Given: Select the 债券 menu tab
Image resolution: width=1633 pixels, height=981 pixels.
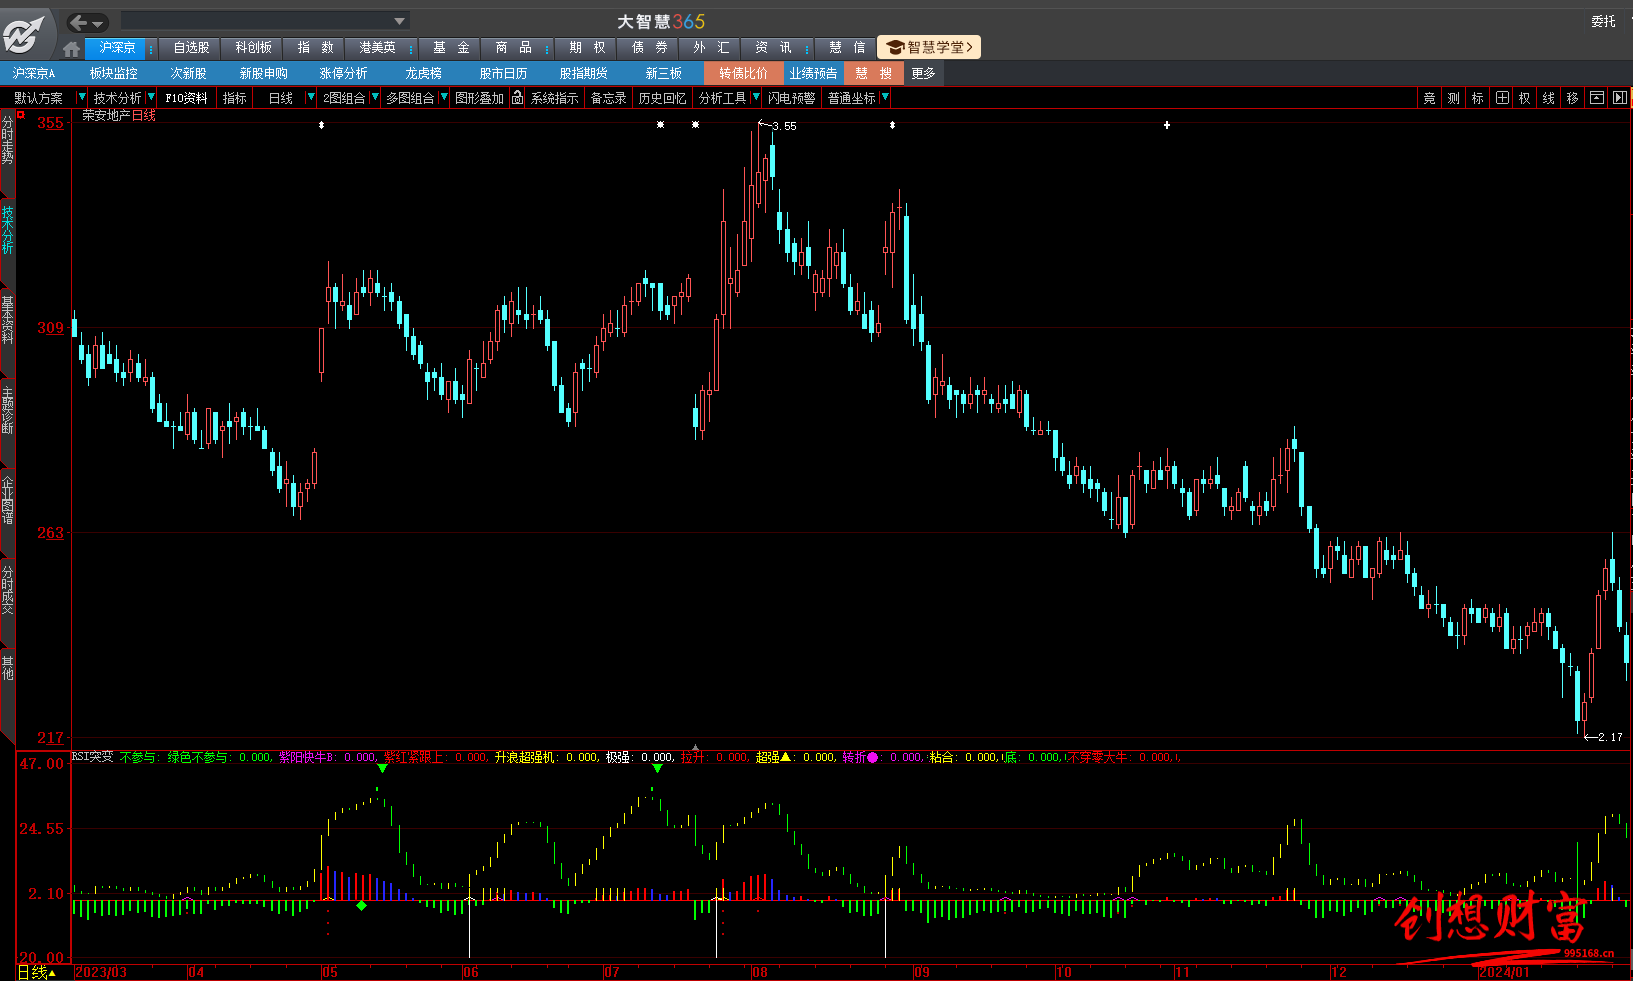Looking at the screenshot, I should tap(649, 48).
